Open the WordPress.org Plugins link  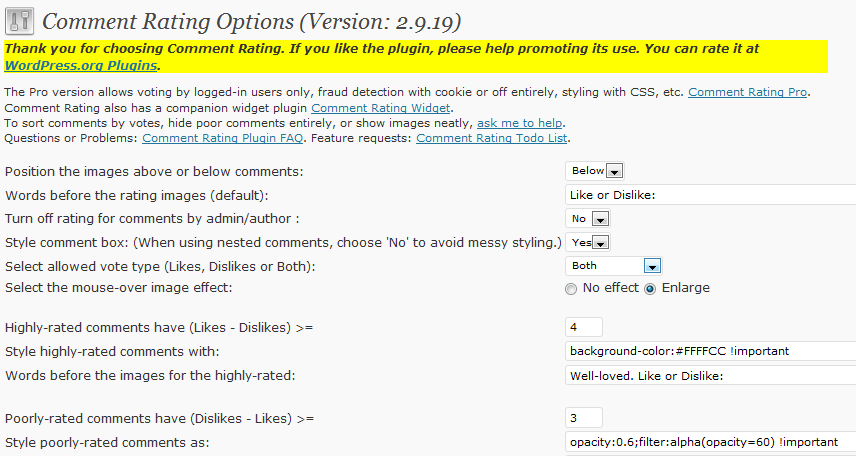[x=81, y=66]
